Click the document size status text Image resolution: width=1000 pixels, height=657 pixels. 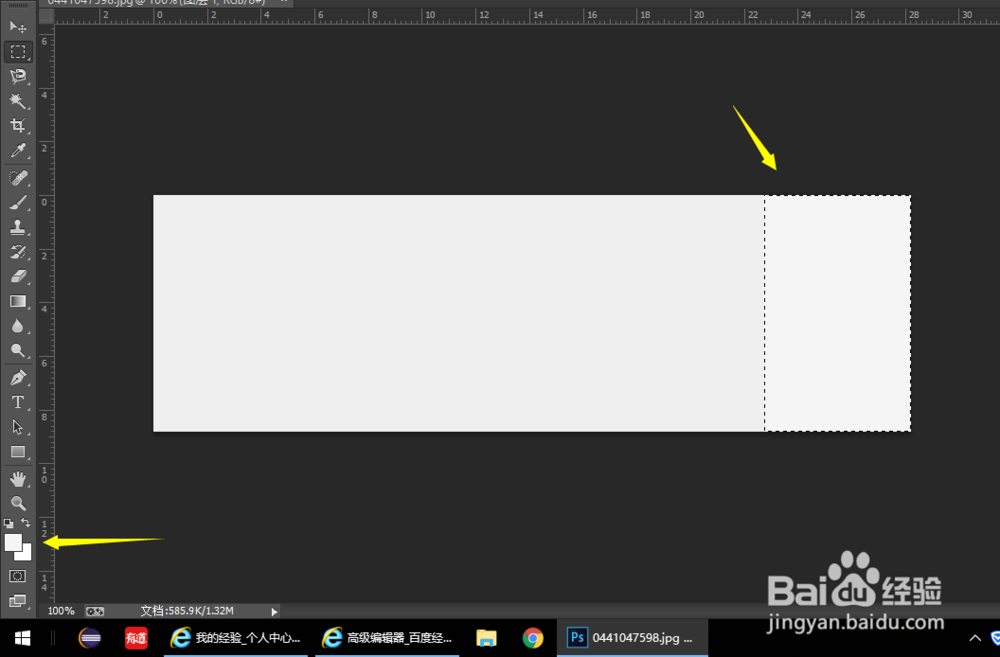coord(187,611)
